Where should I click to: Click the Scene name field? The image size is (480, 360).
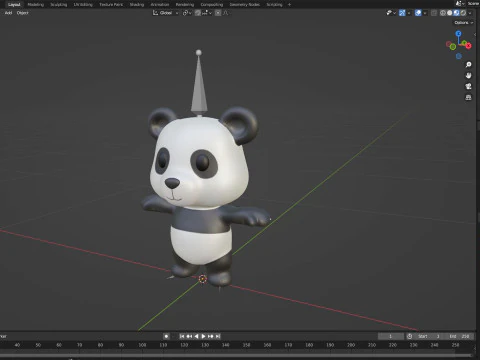pyautogui.click(x=473, y=4)
